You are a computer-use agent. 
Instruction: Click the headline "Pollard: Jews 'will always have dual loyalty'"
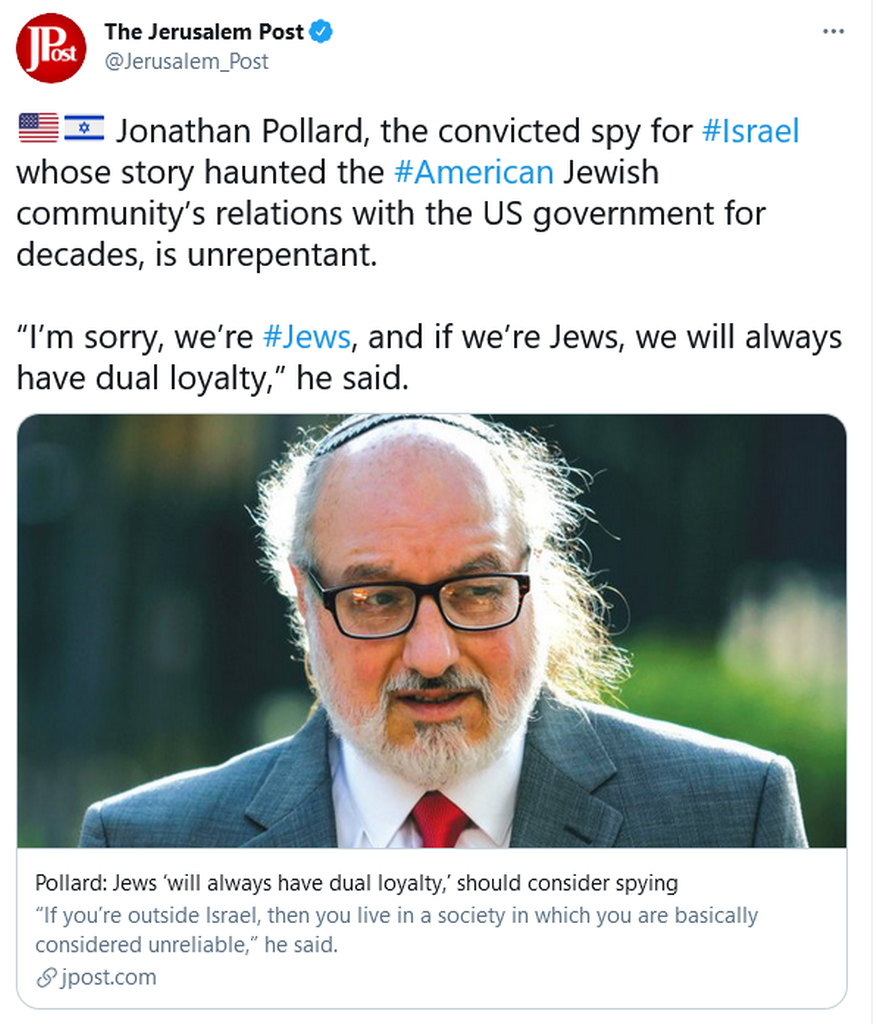(x=356, y=884)
